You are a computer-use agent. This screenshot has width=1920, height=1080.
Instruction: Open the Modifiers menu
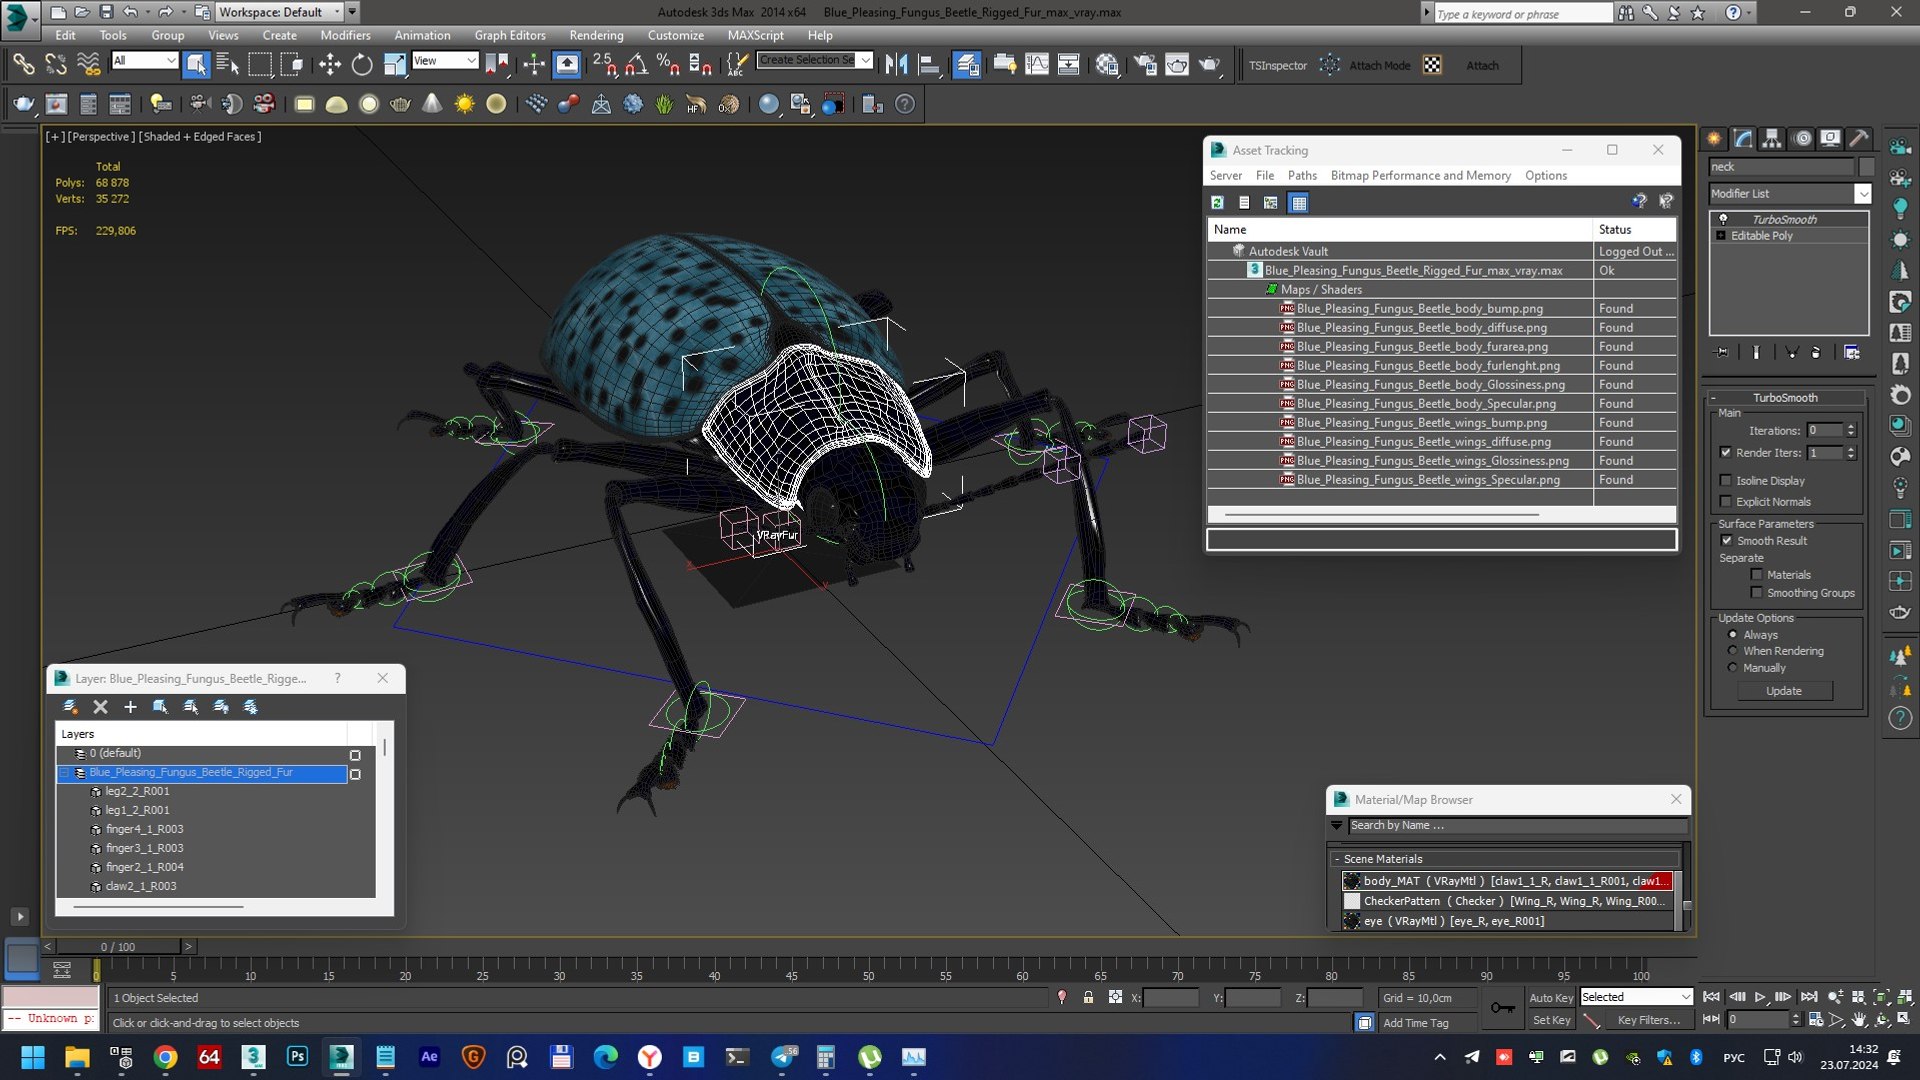345,35
